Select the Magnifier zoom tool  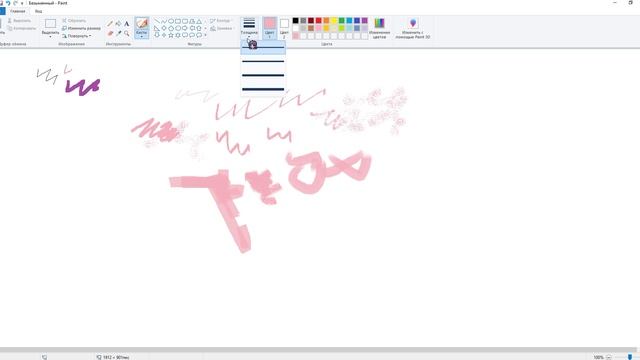[x=127, y=33]
